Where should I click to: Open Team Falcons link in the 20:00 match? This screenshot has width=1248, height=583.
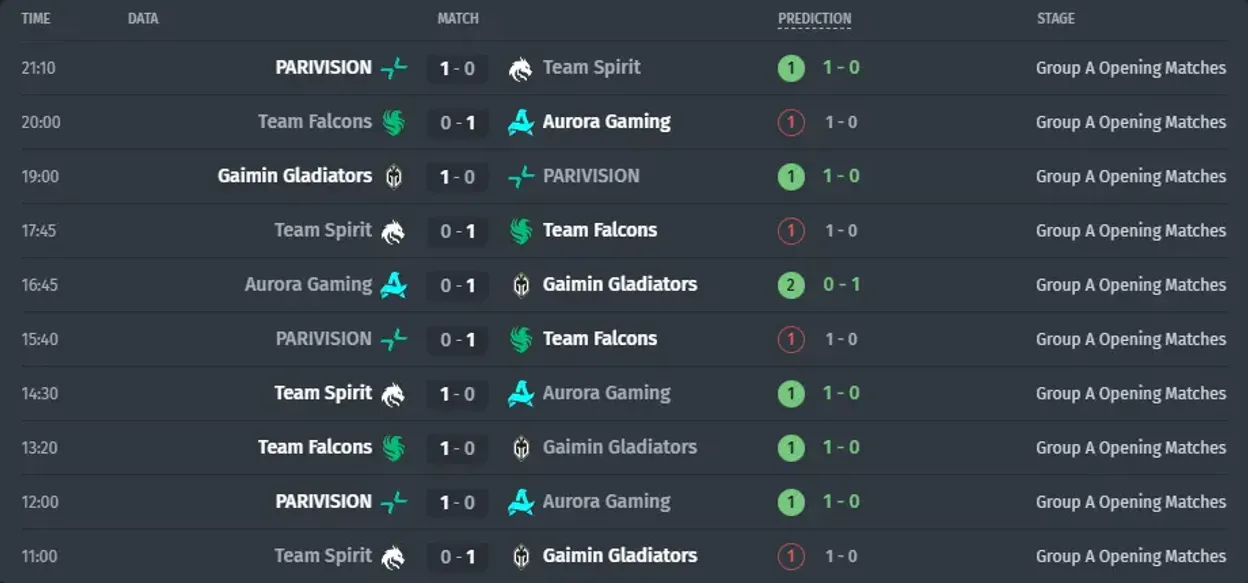[x=315, y=121]
